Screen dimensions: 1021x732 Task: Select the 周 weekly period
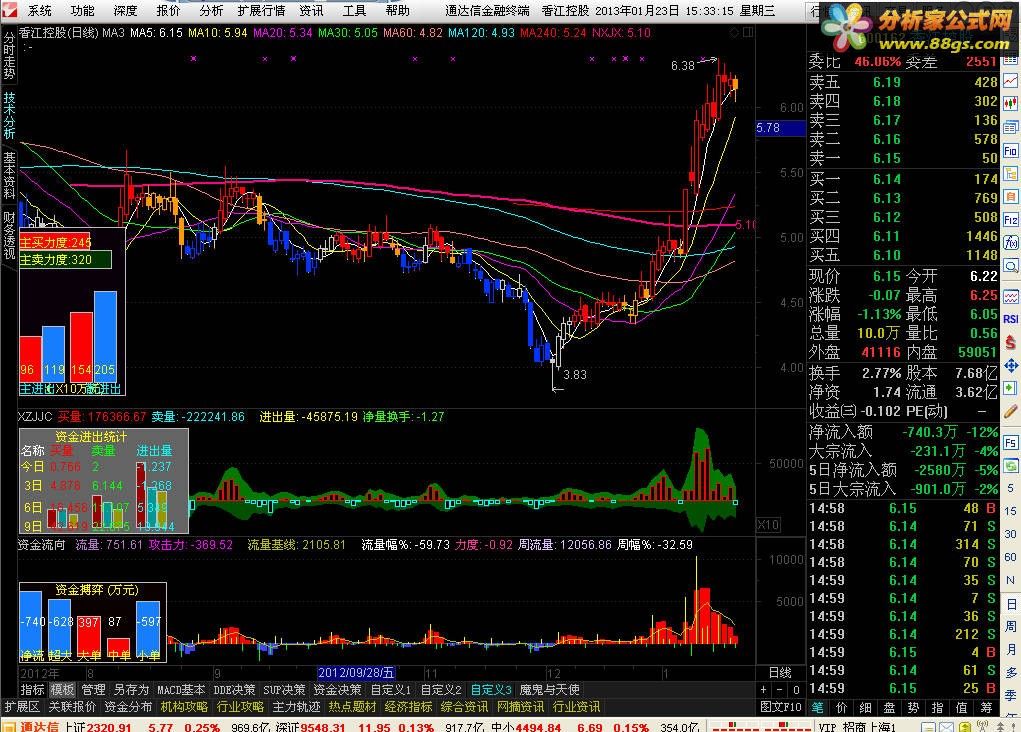coord(1011,626)
